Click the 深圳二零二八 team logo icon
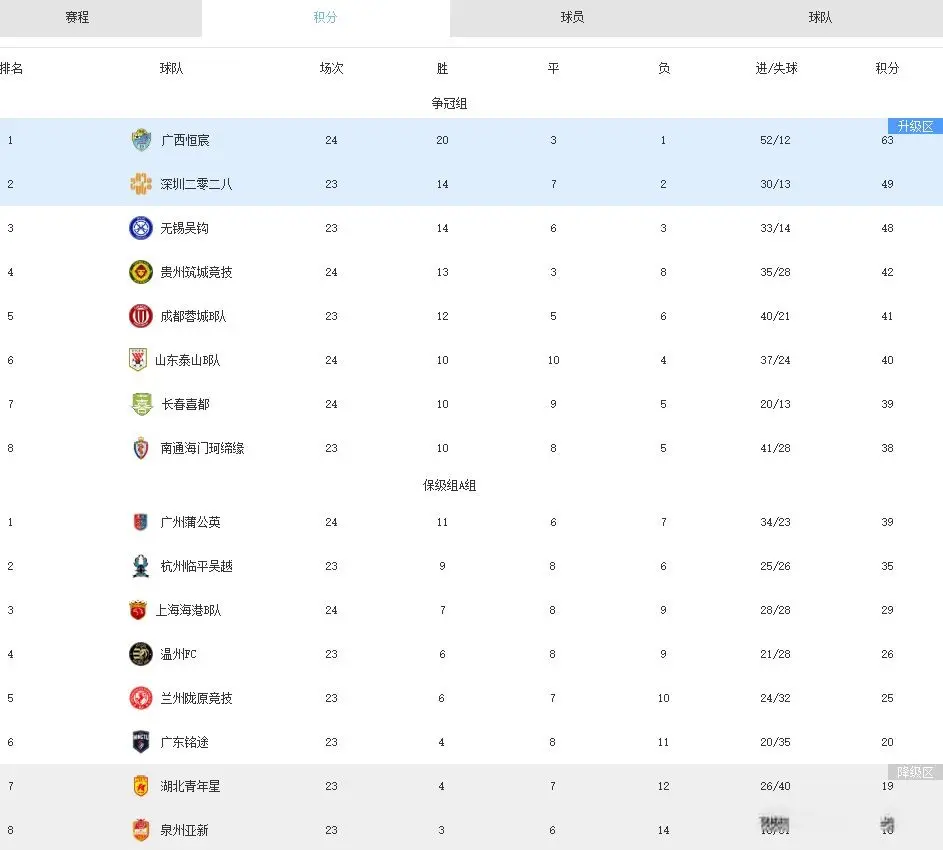Screen dimensions: 943x850 [141, 184]
